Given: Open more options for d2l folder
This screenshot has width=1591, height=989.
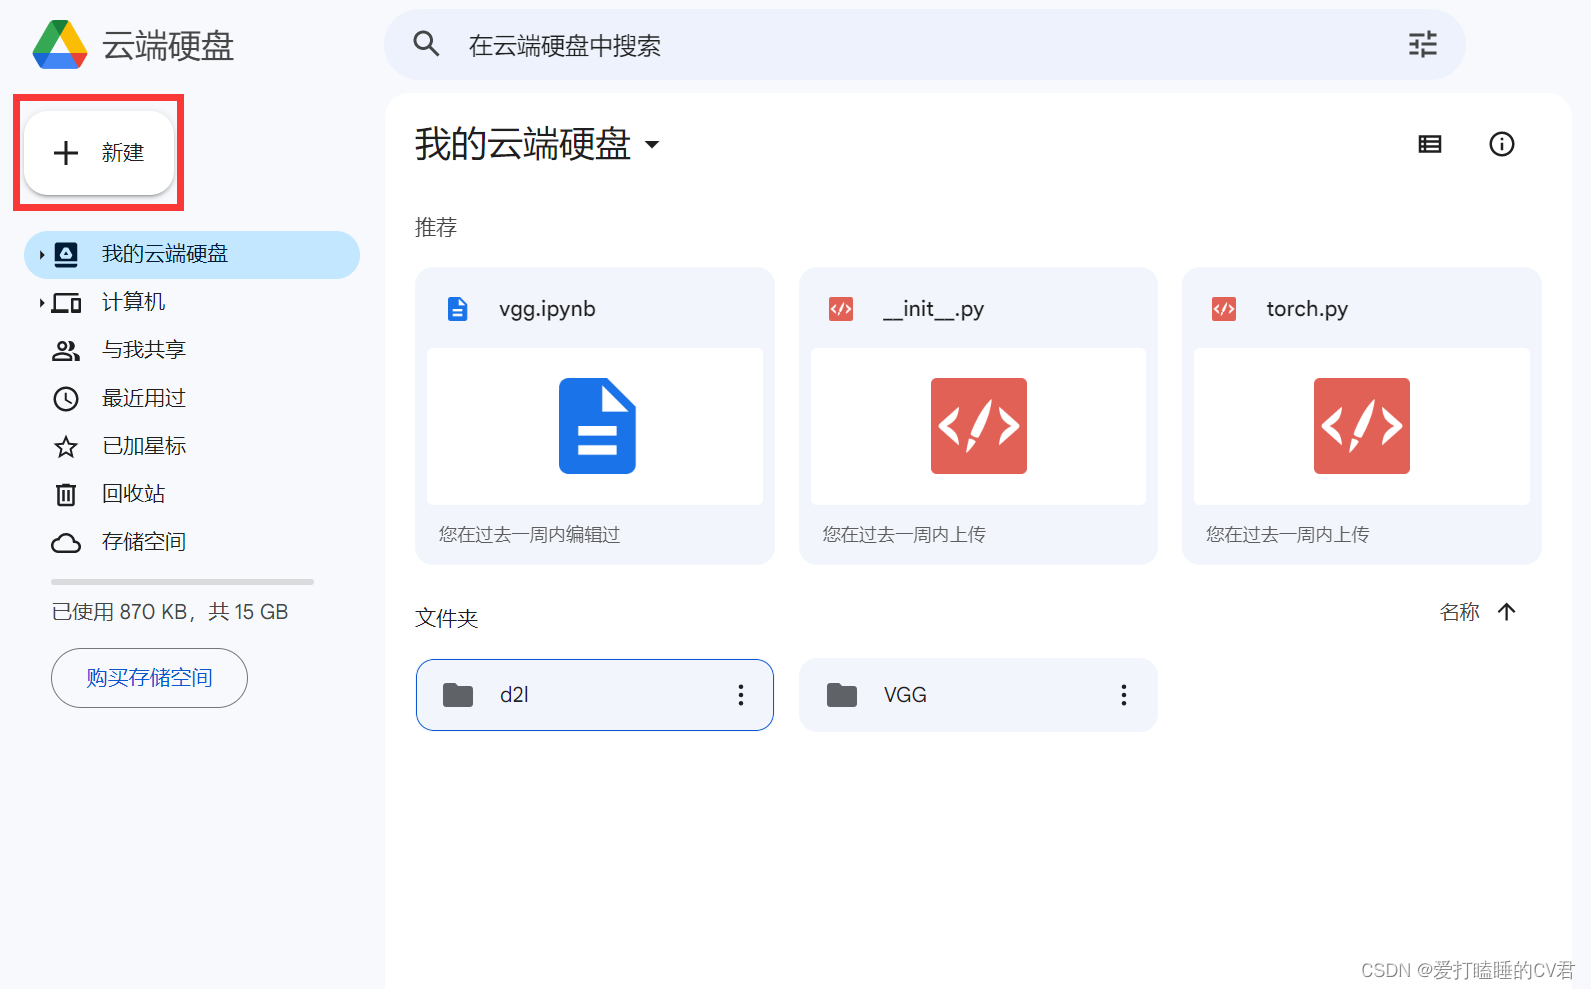Looking at the screenshot, I should (x=741, y=695).
